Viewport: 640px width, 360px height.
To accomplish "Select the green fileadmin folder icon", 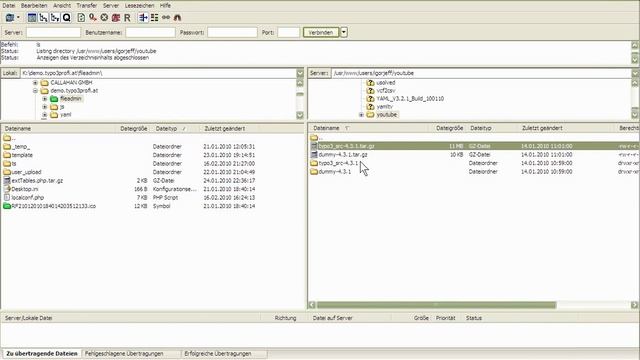I will [x=54, y=99].
